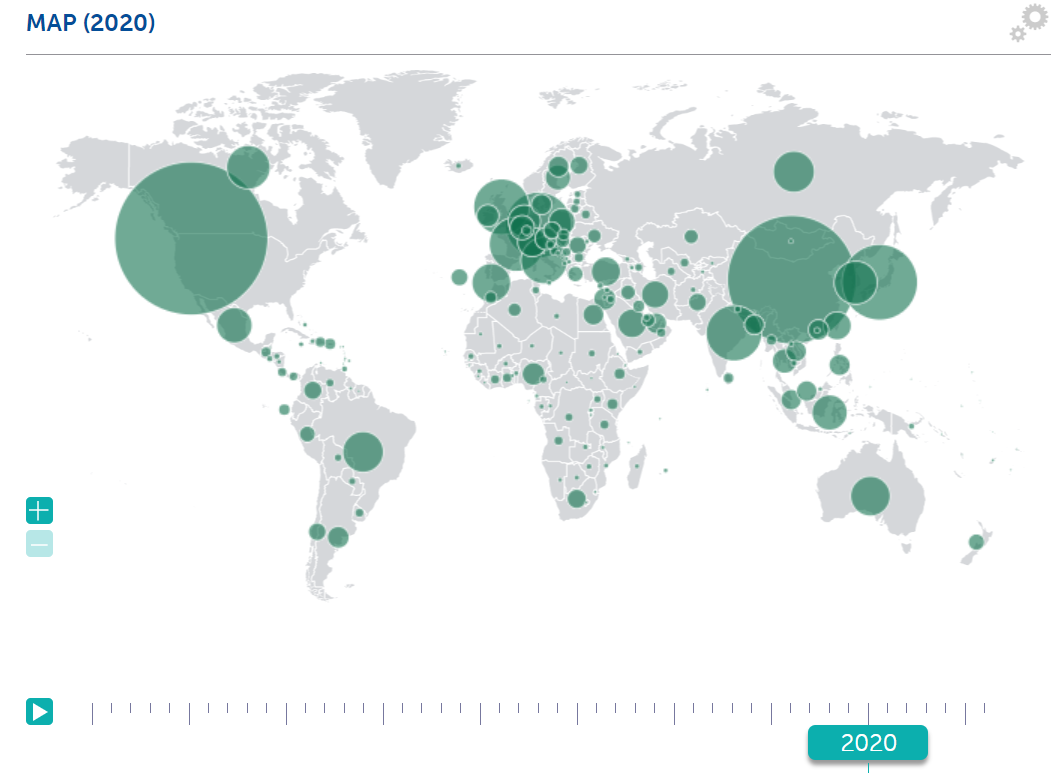Image resolution: width=1055 pixels, height=773 pixels.
Task: Click the Indonesia data bubble
Action: coord(829,412)
